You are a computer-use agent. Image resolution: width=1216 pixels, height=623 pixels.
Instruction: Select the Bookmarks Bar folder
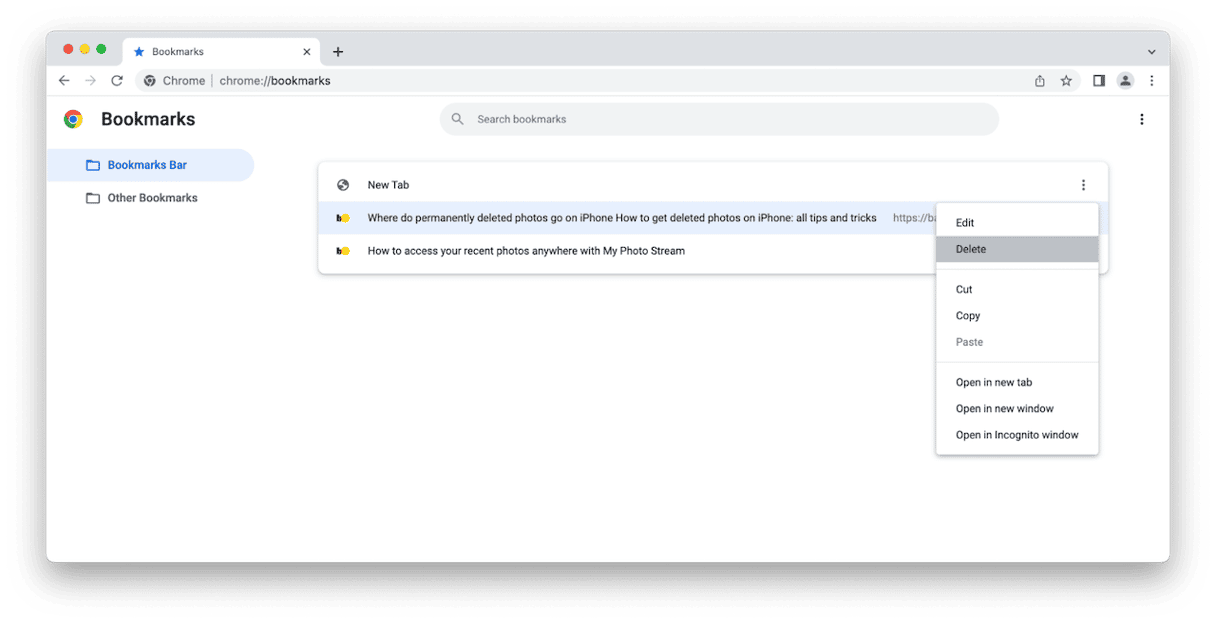tap(147, 165)
